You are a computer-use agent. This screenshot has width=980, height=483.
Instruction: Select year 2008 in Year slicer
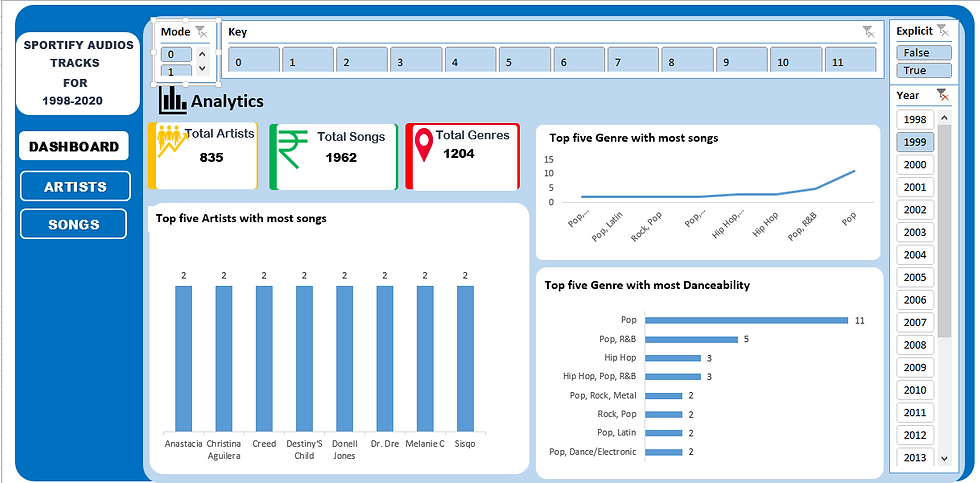coord(915,345)
